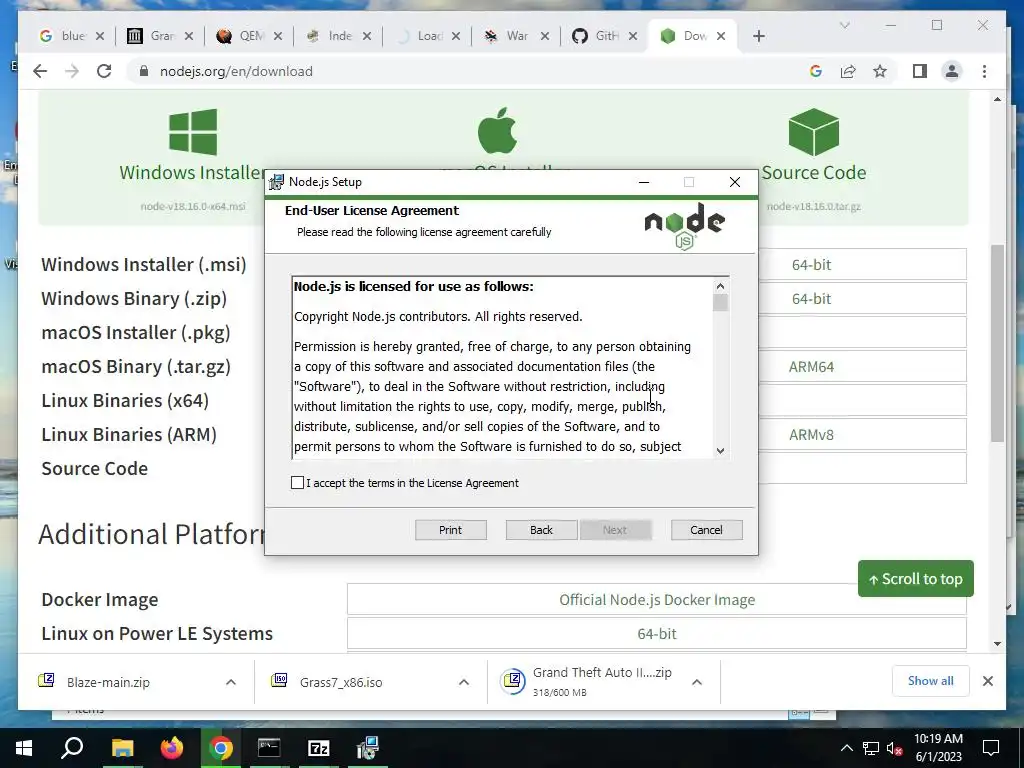The image size is (1024, 768).
Task: Click Scroll to top button
Action: pyautogui.click(x=916, y=579)
